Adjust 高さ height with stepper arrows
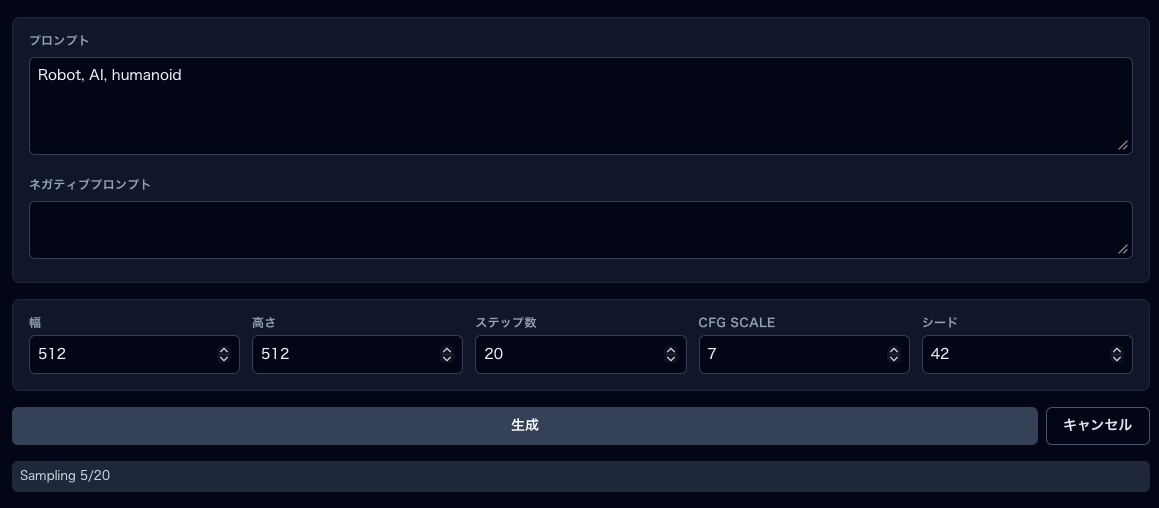 click(x=447, y=355)
